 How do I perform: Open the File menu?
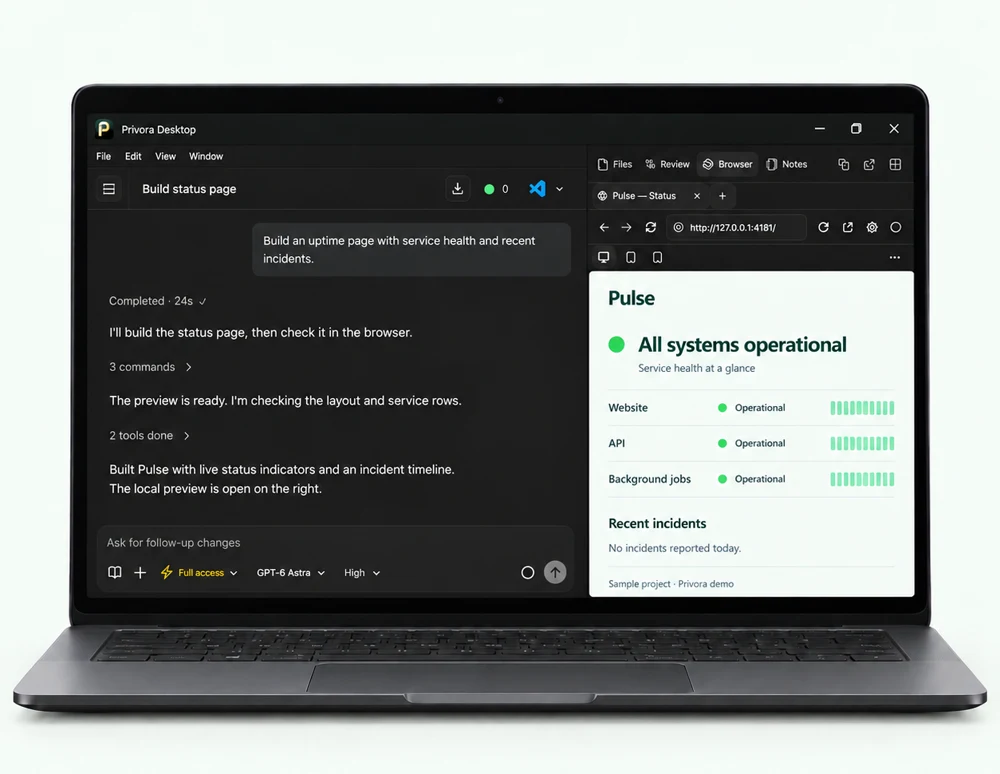point(103,156)
